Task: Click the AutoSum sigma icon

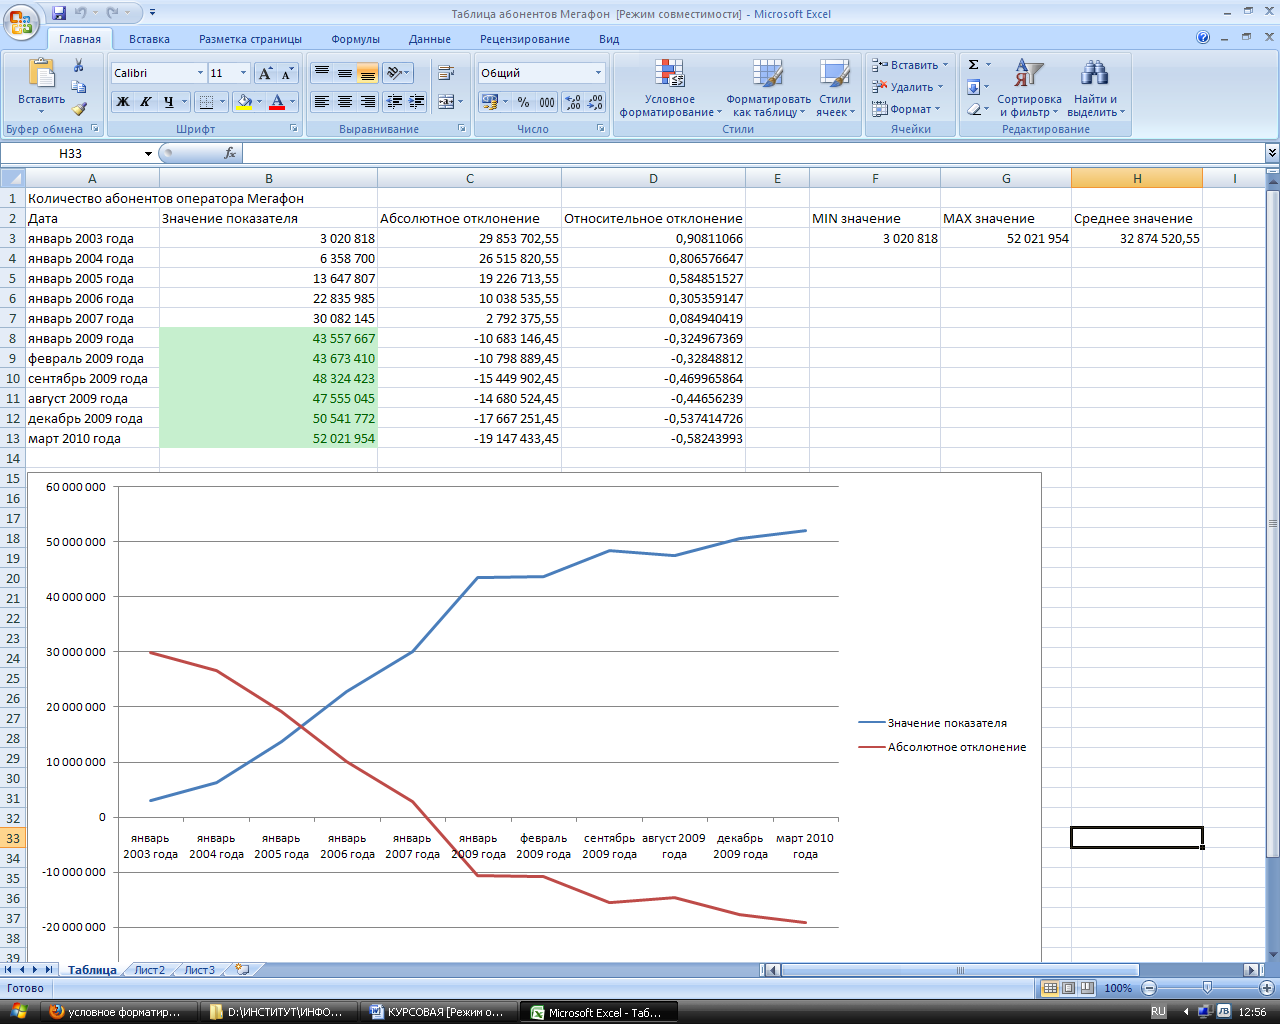Action: (x=973, y=65)
